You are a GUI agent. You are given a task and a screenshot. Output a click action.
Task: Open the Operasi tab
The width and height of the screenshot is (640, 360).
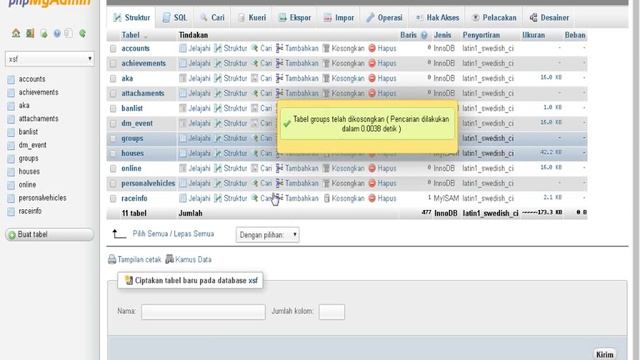click(384, 18)
